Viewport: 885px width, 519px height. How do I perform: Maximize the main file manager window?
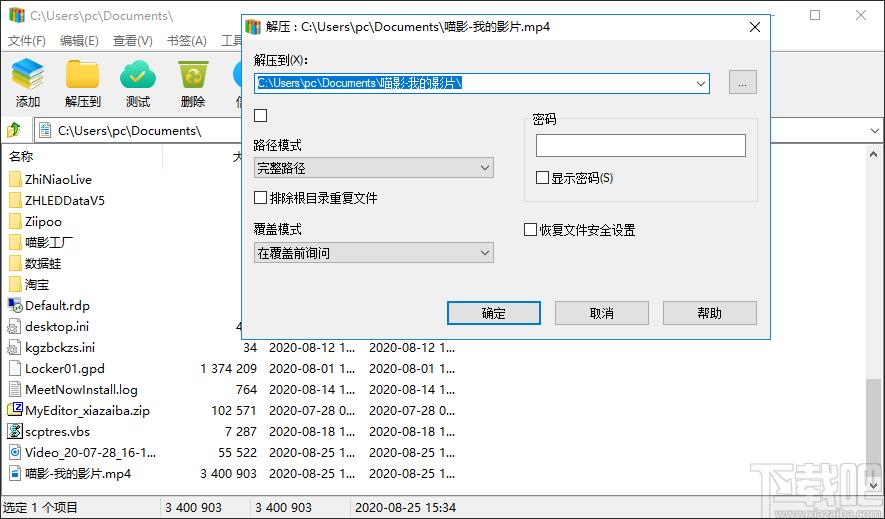click(x=815, y=15)
